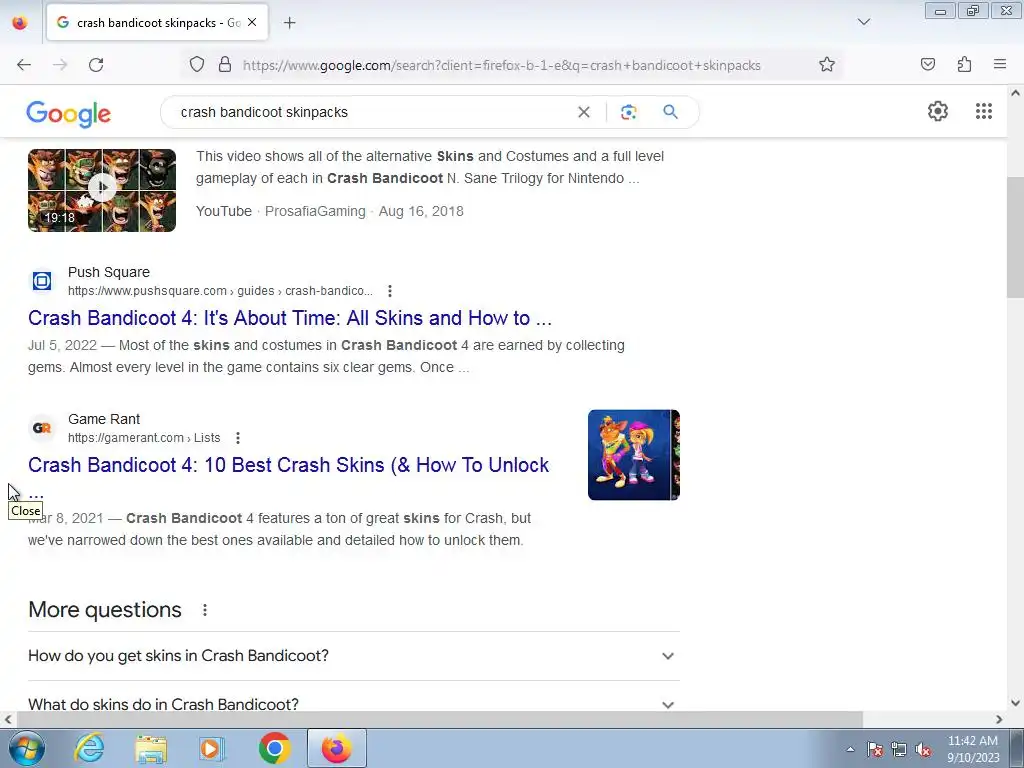Bookmark this page with the star

tap(827, 65)
